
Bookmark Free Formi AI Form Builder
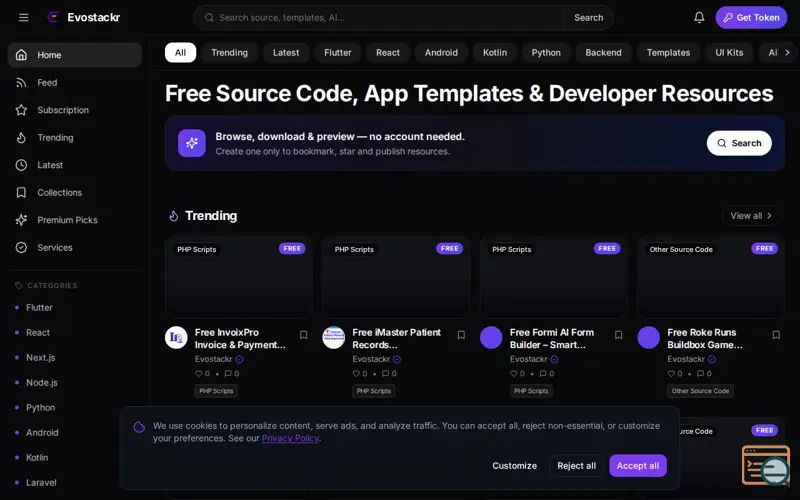[618, 335]
